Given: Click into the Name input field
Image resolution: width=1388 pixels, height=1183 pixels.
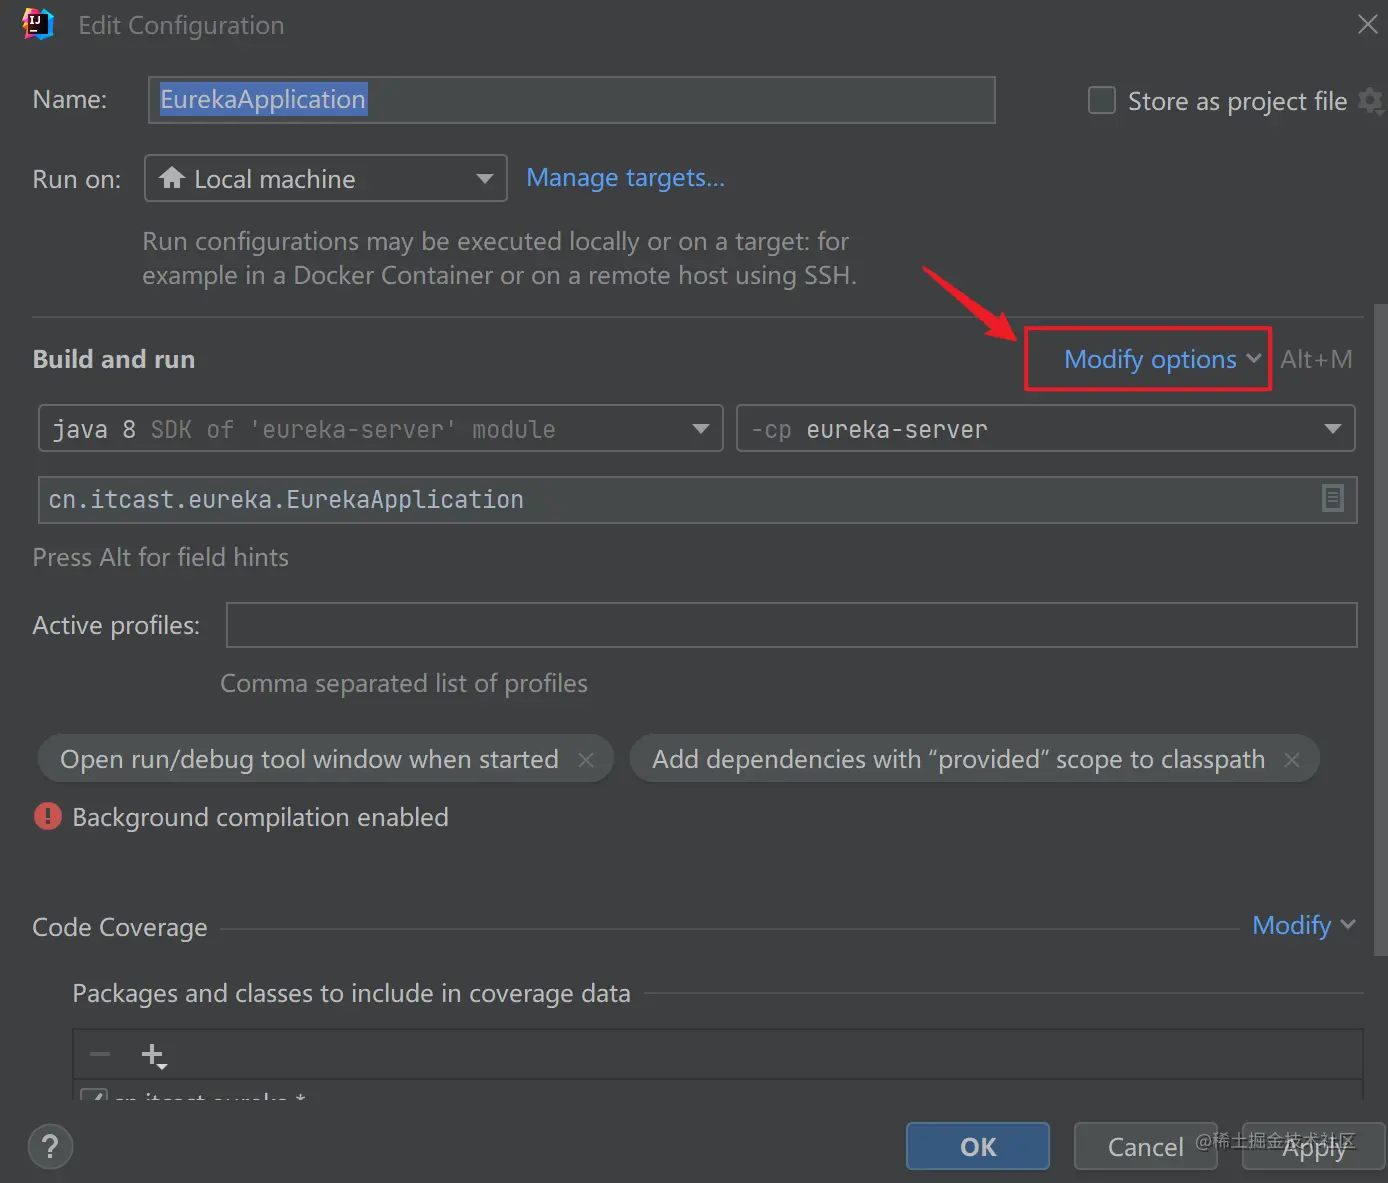Looking at the screenshot, I should (572, 100).
